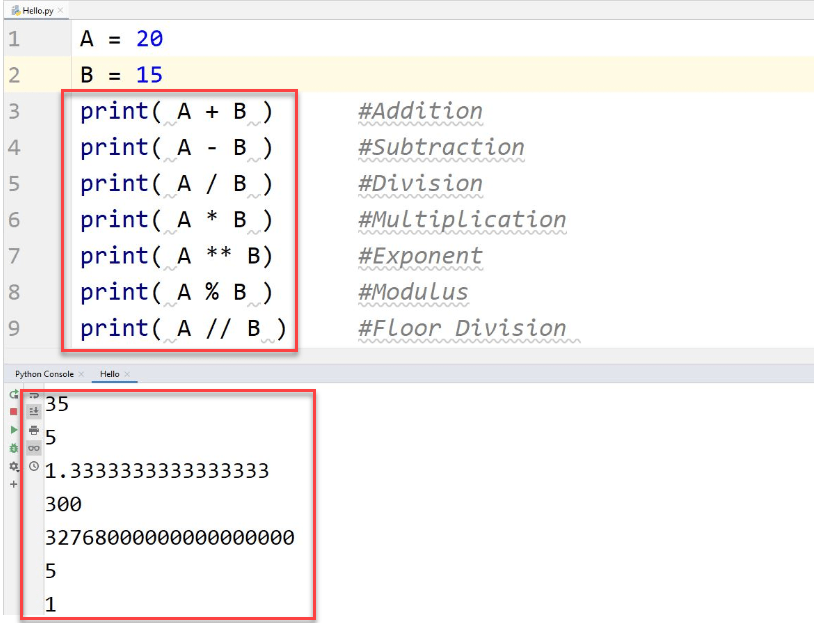Expand the small arrow beside the settings gear

click(x=21, y=470)
